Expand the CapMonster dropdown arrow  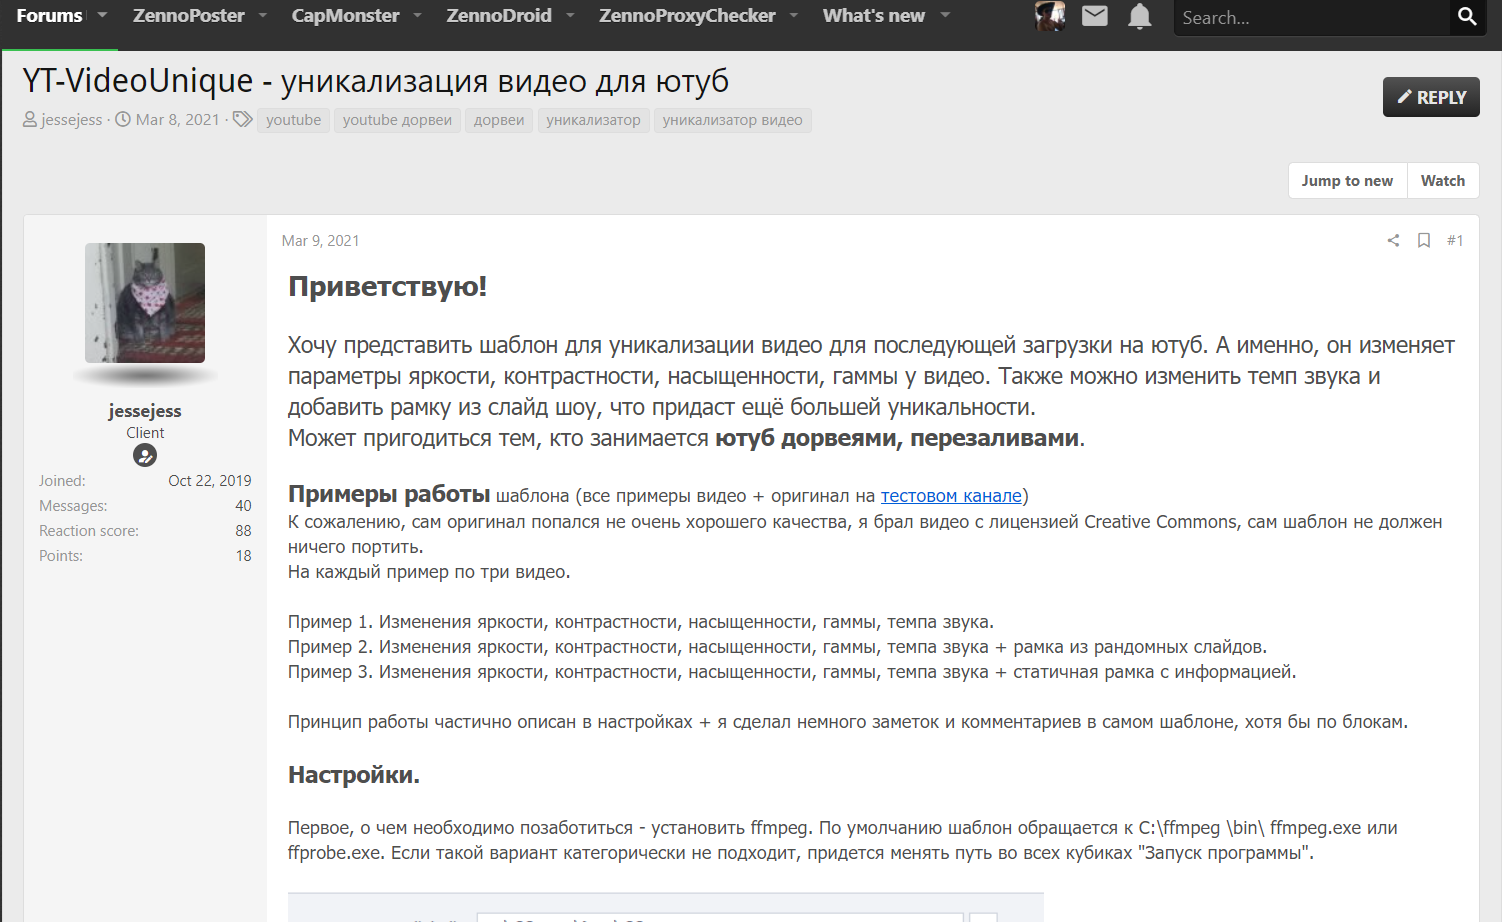tap(417, 15)
